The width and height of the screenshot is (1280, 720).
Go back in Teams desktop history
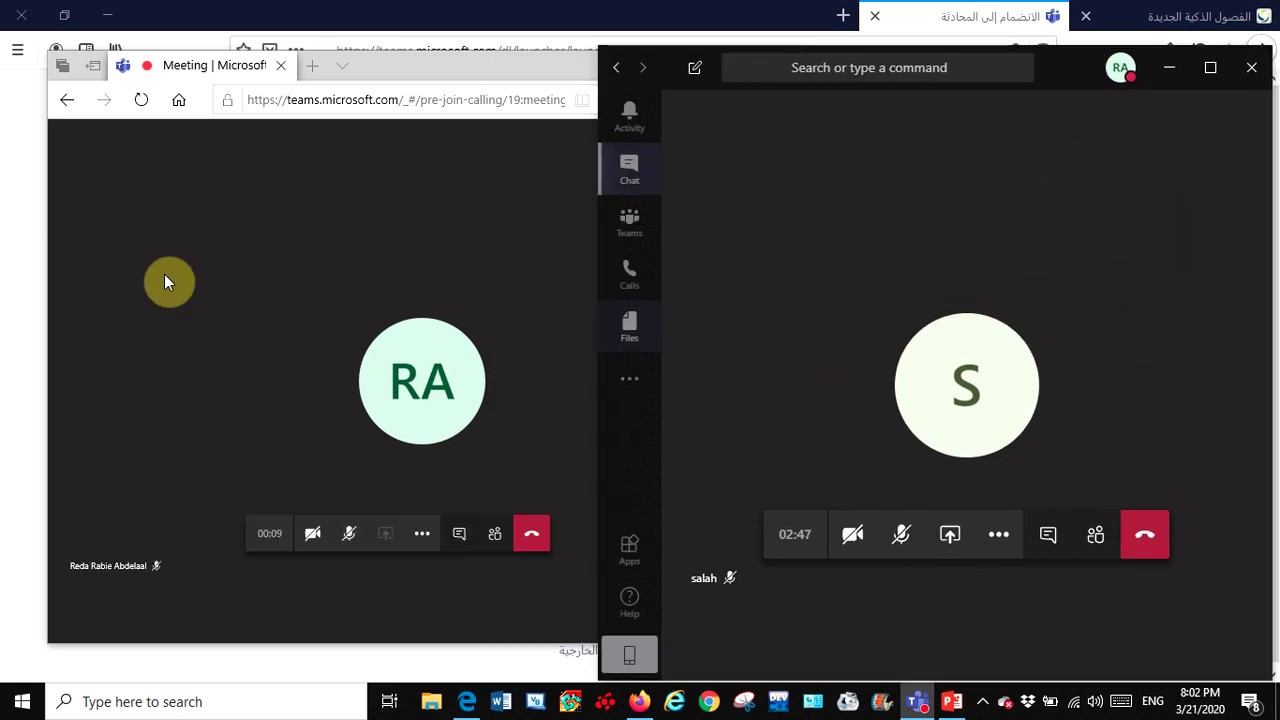click(x=616, y=68)
